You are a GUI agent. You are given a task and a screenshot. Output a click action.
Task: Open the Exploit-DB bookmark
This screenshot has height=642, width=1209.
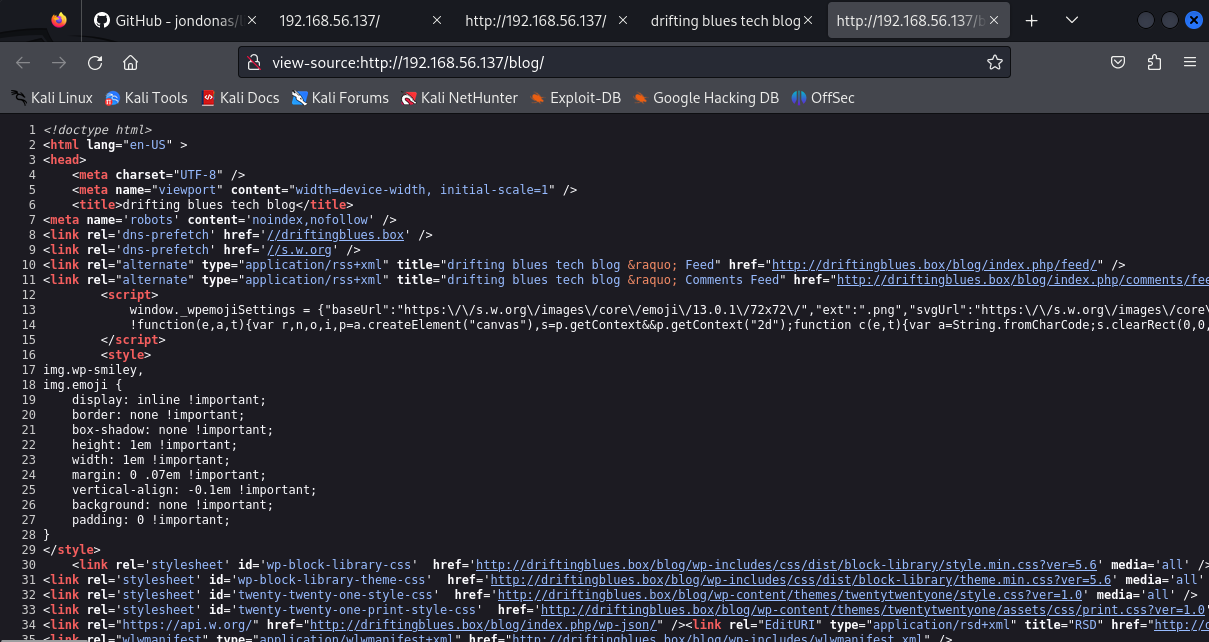pyautogui.click(x=575, y=98)
